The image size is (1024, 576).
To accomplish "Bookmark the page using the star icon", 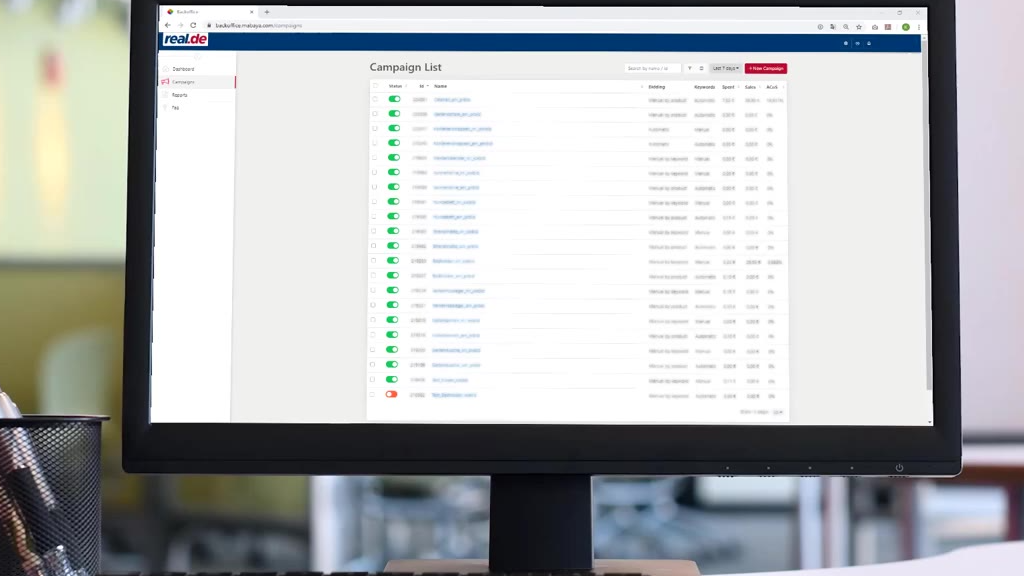I will 859,27.
